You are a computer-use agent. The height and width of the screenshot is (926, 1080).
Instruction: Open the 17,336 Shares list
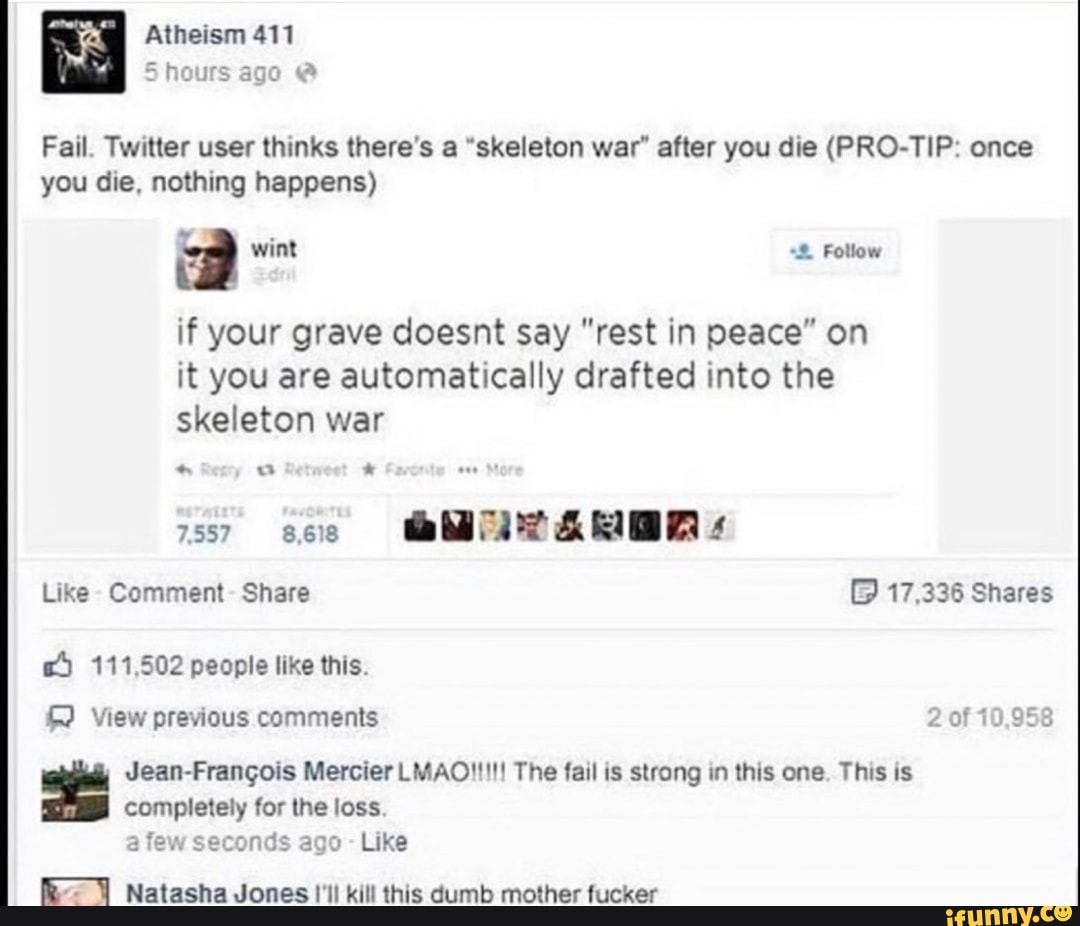pos(952,593)
